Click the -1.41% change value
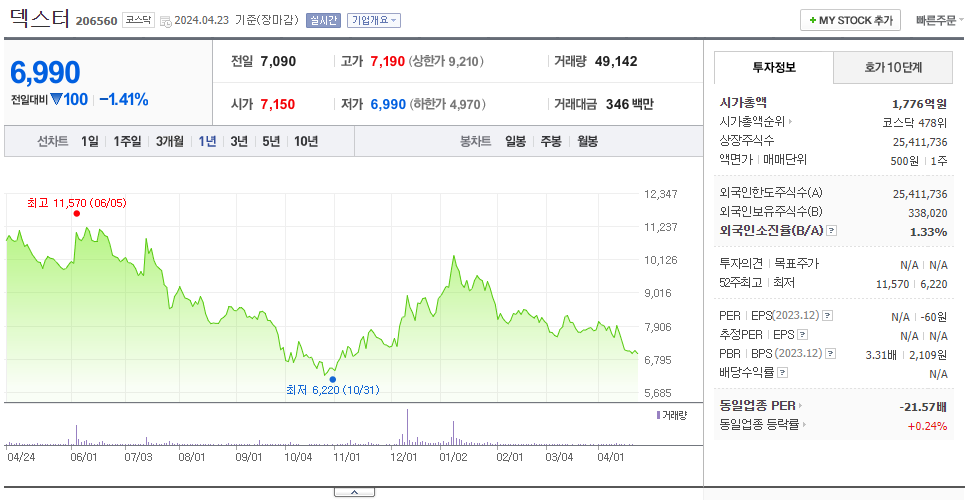The height and width of the screenshot is (500, 968). [x=123, y=99]
